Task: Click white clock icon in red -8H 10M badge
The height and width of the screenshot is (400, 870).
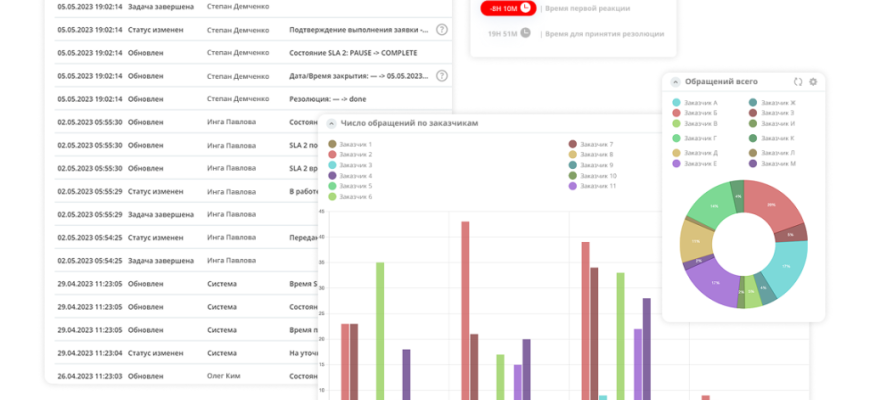Action: coord(527,8)
